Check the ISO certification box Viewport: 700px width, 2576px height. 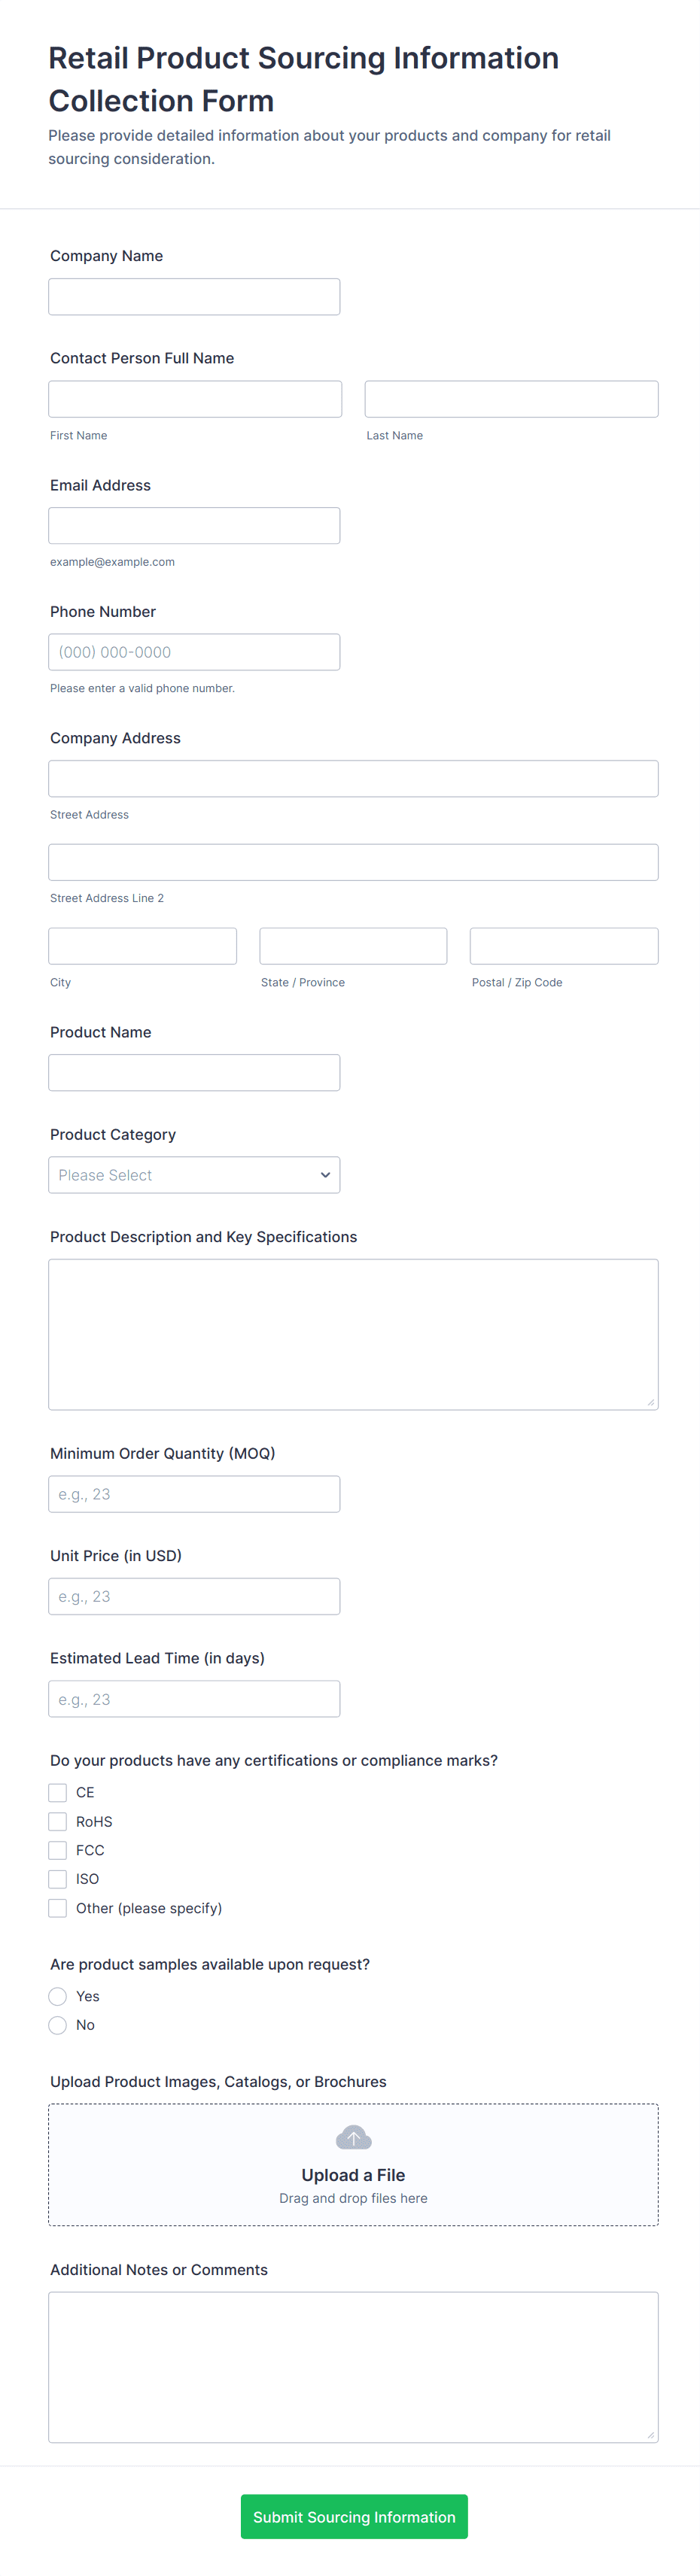58,1879
